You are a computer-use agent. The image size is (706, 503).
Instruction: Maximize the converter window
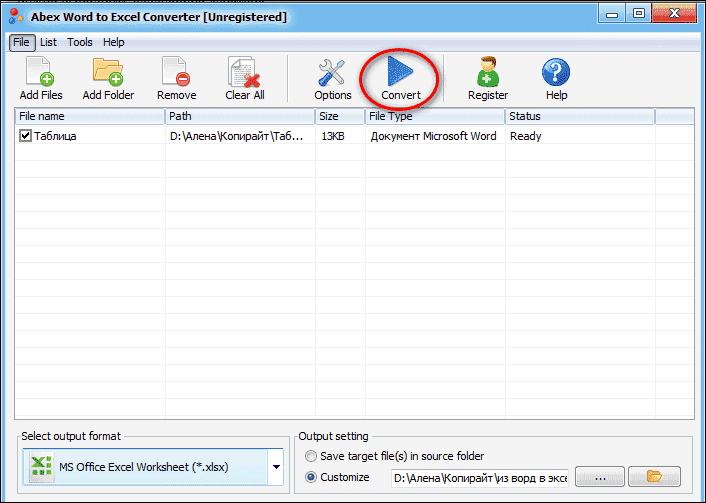(x=638, y=14)
